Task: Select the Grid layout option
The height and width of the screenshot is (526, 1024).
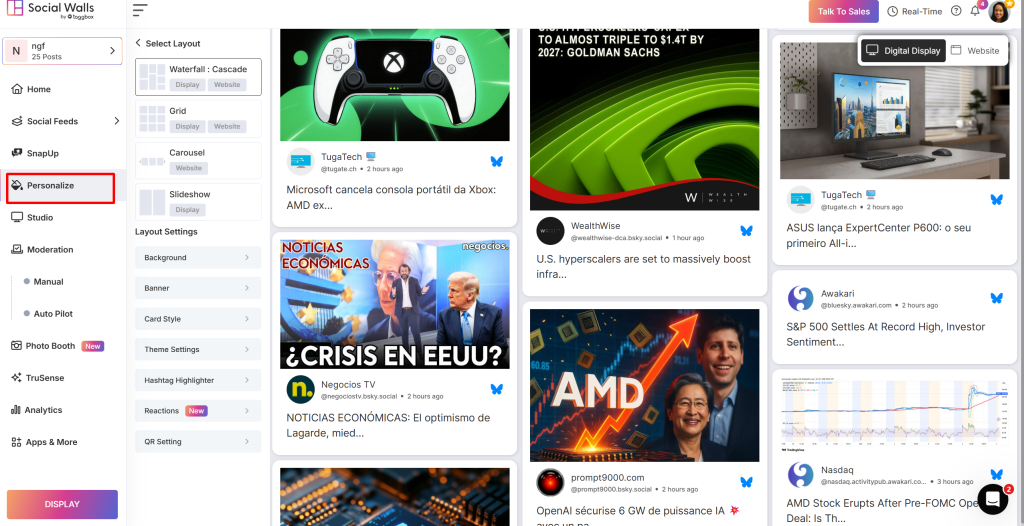Action: tap(199, 119)
